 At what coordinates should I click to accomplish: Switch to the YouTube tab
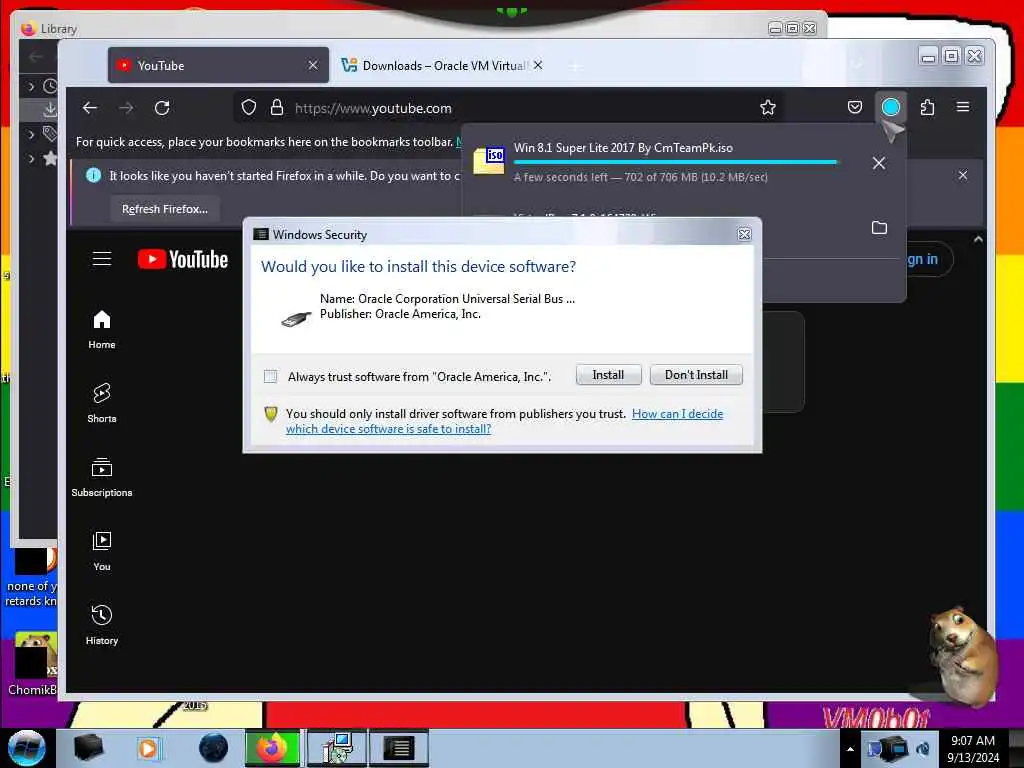218,65
